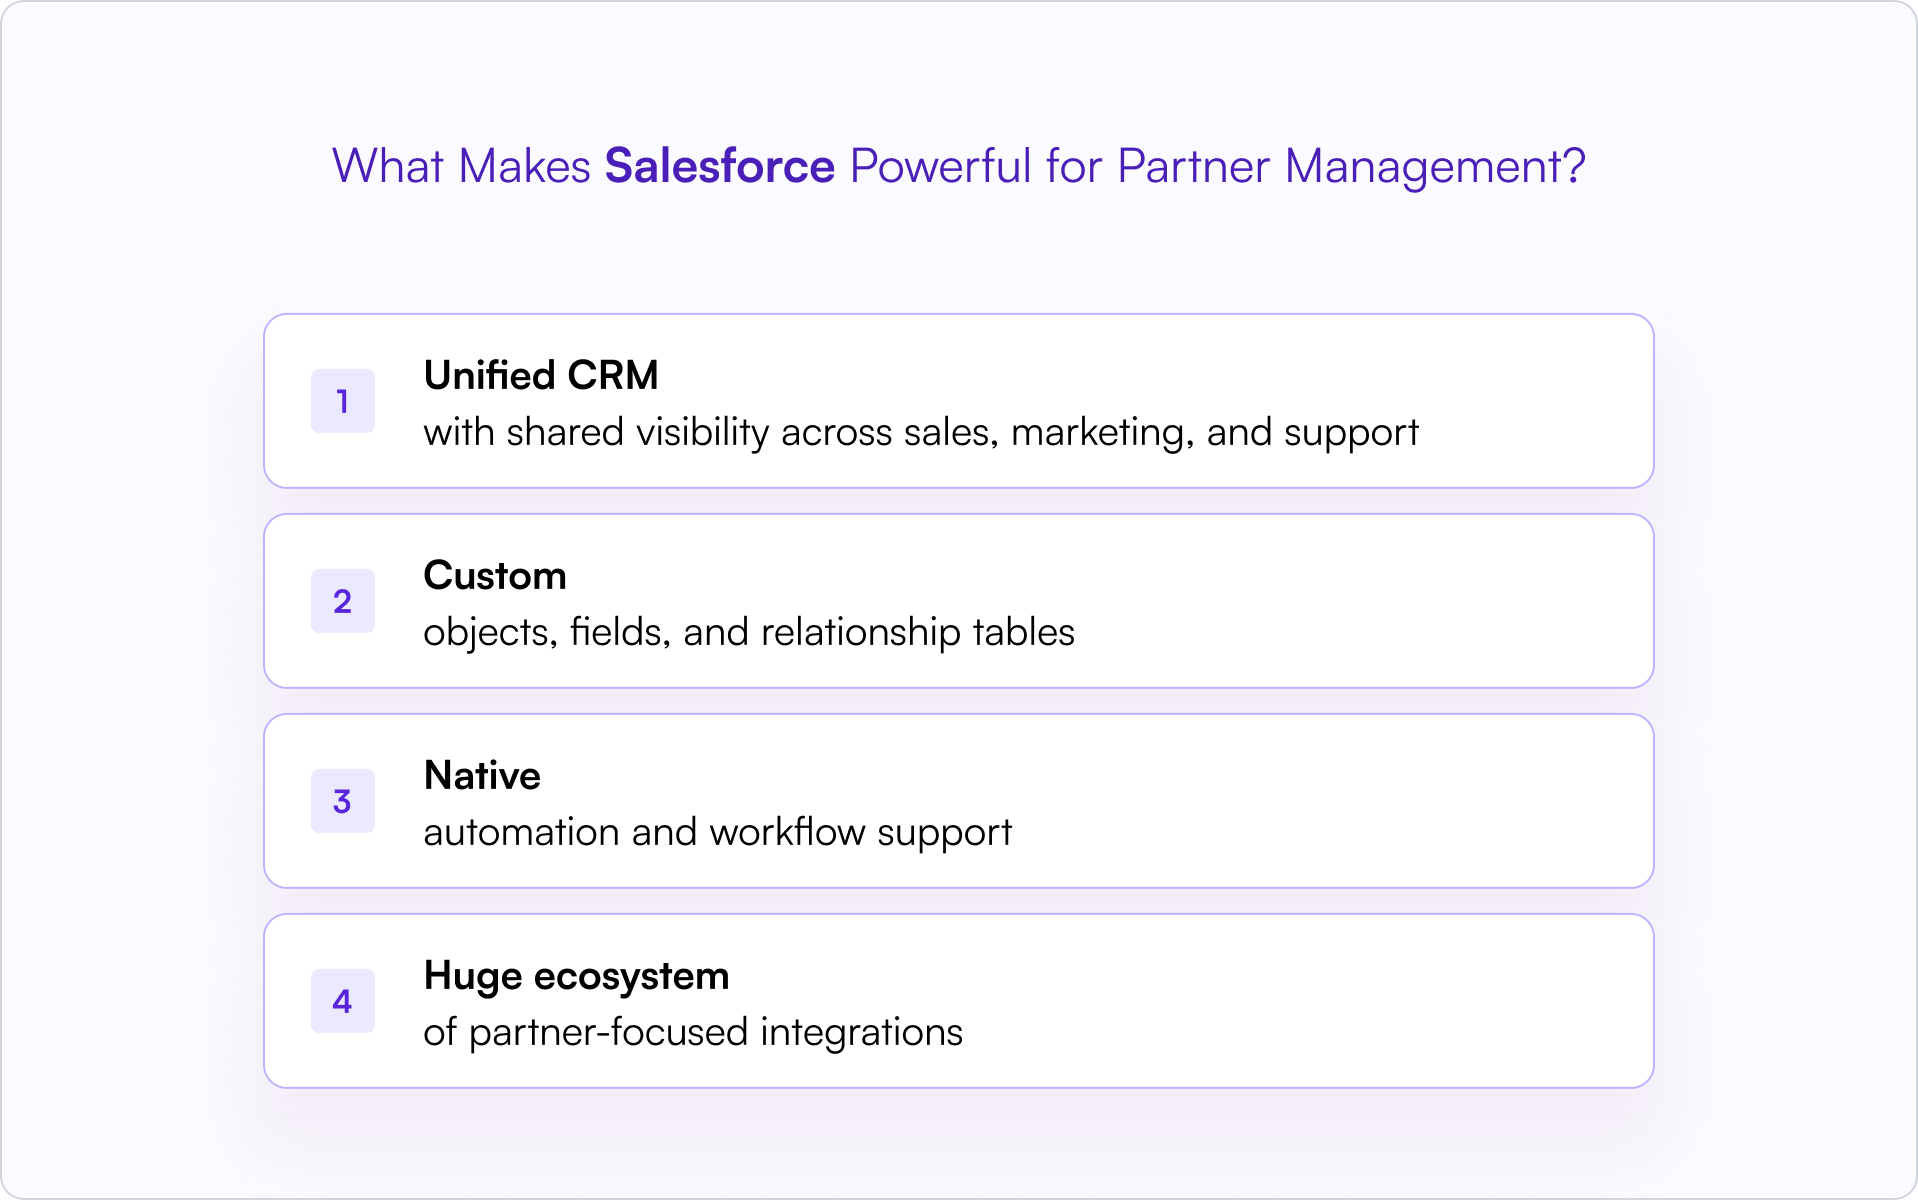Click the number 2 badge
Image resolution: width=1918 pixels, height=1200 pixels.
coord(343,601)
